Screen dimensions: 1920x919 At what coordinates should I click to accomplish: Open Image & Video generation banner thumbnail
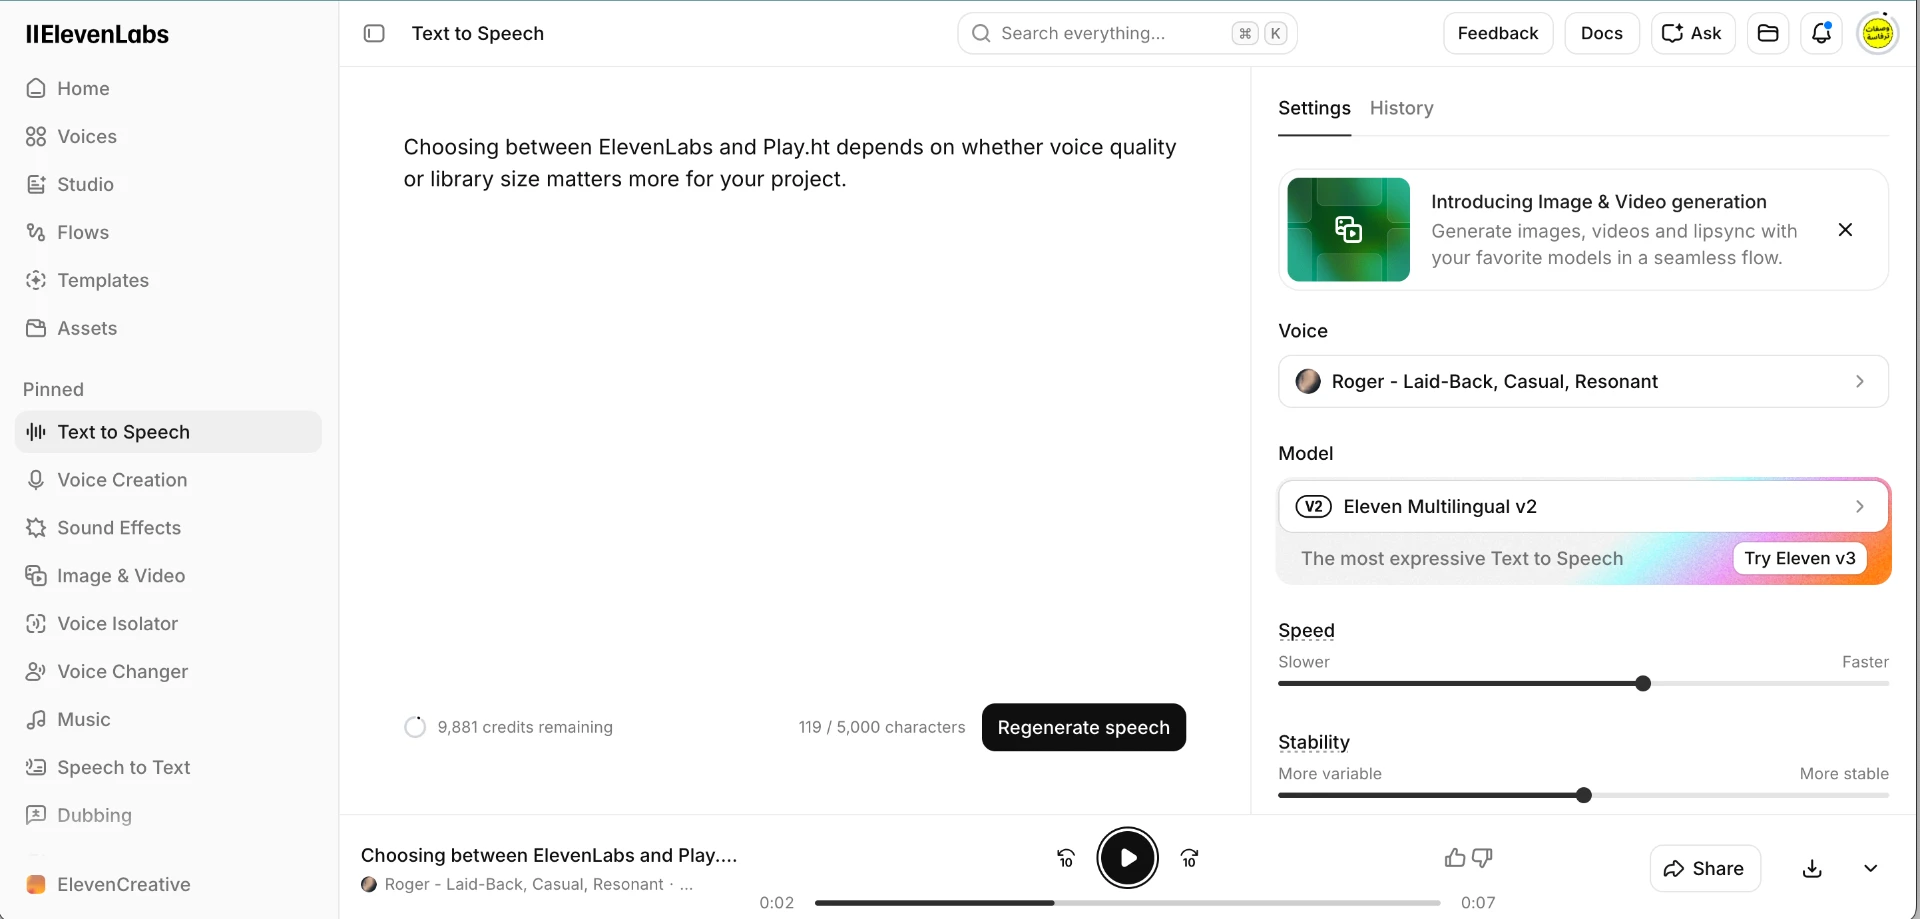[1348, 230]
